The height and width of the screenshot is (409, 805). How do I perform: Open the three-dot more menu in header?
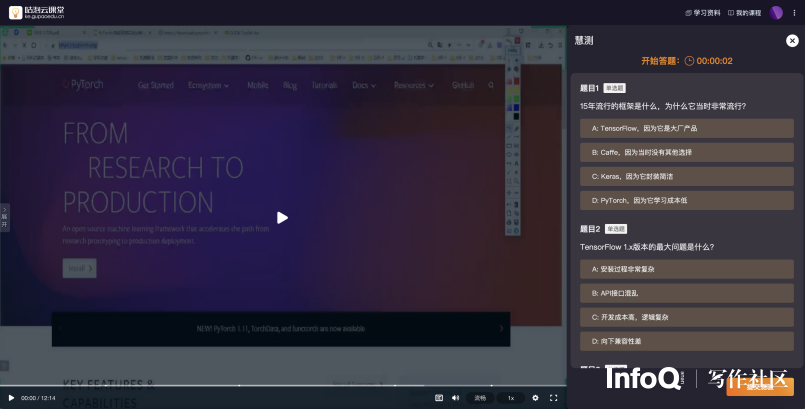(x=794, y=13)
